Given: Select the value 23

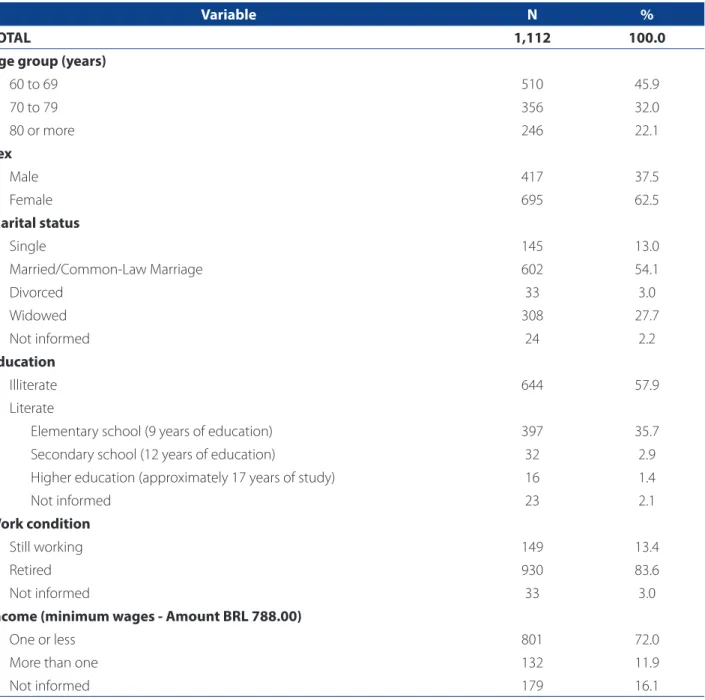Looking at the screenshot, I should [532, 500].
